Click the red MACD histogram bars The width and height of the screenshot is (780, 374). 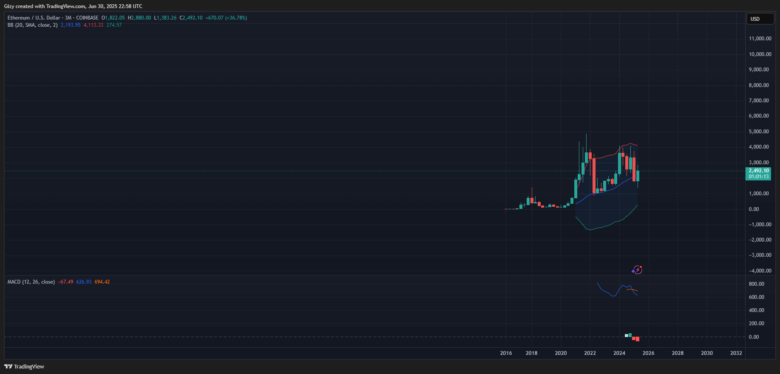[636, 339]
